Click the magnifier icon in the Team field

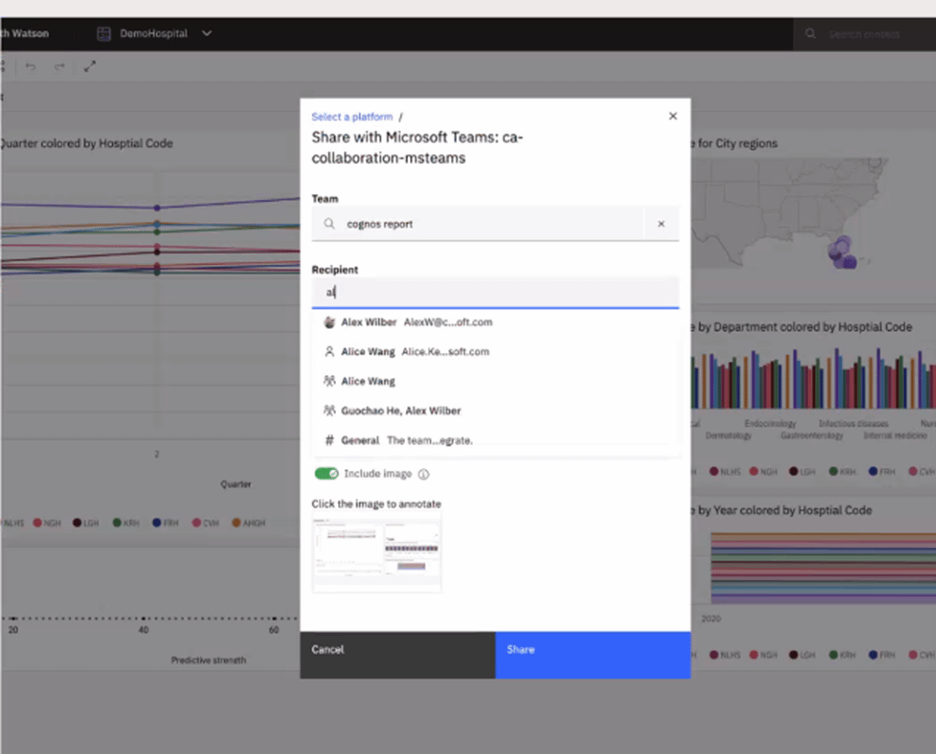click(x=329, y=224)
